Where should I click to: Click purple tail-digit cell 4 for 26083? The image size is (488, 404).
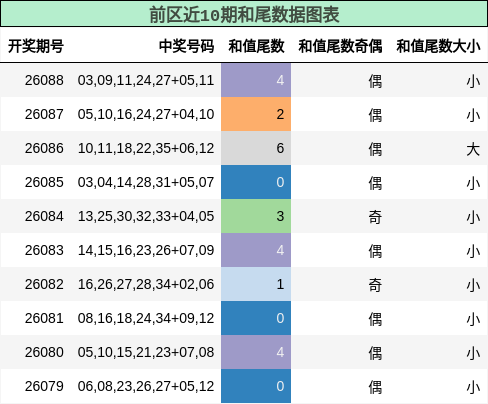coord(256,250)
